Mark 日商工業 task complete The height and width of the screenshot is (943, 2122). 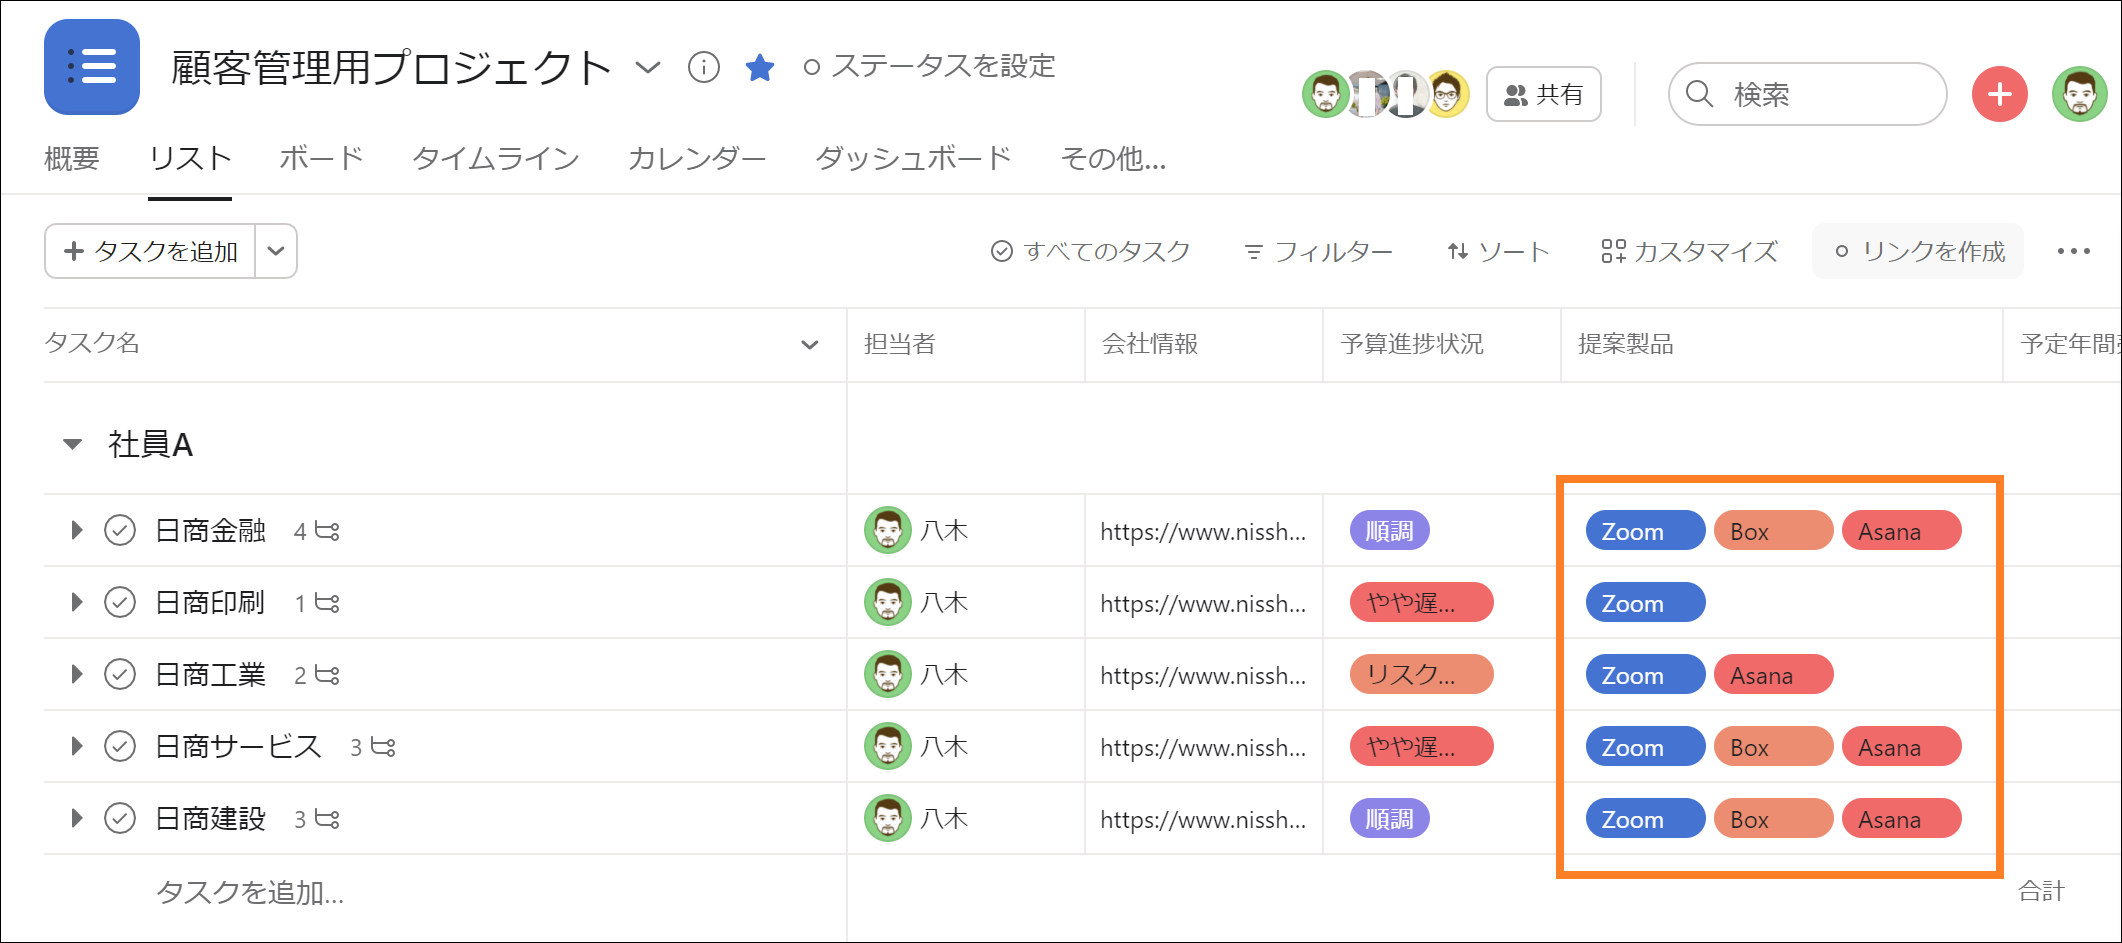click(x=120, y=674)
